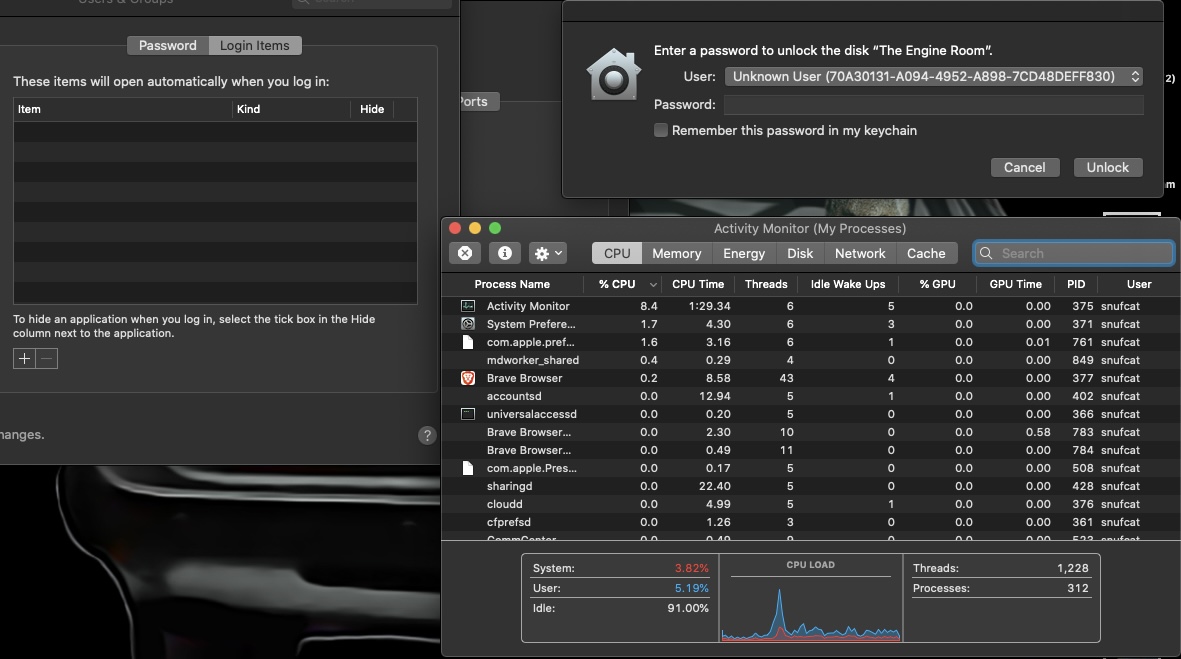Click the com.apple.Pres... document icon
1181x659 pixels.
tap(468, 468)
